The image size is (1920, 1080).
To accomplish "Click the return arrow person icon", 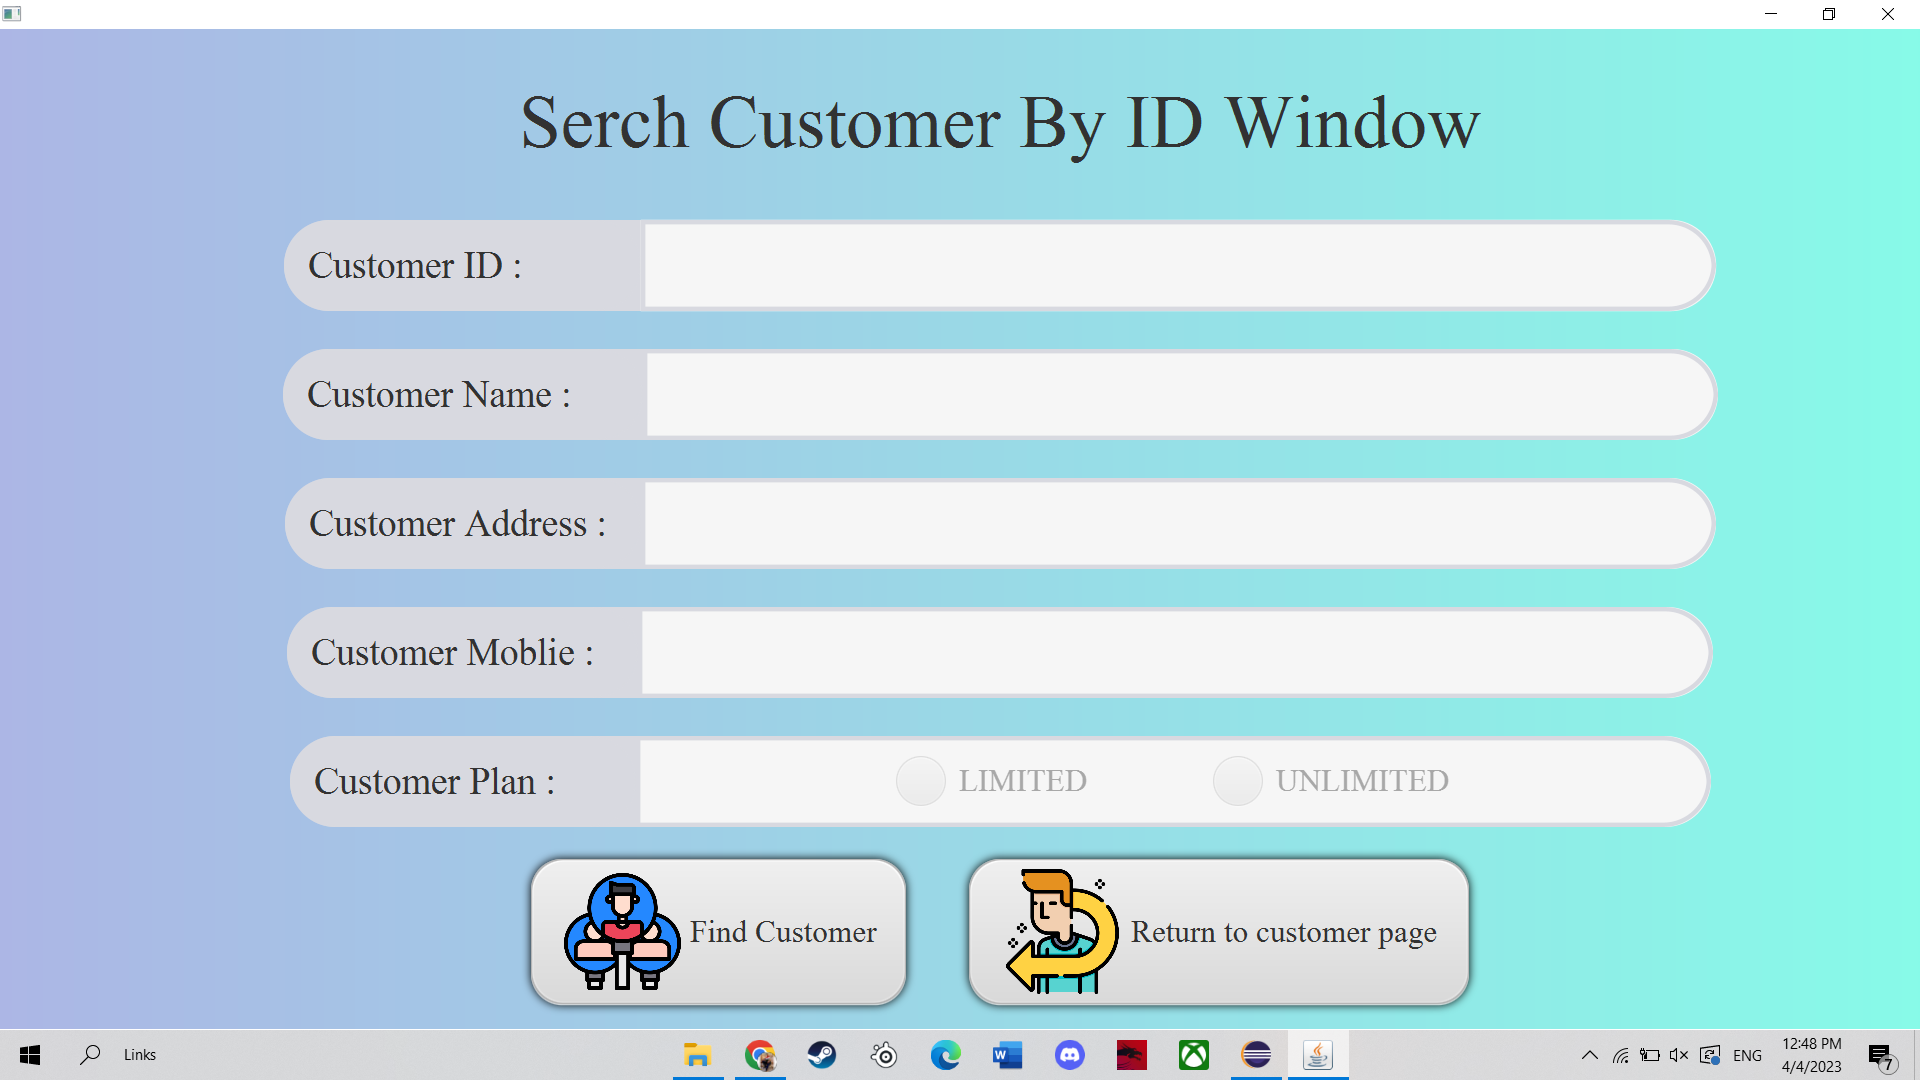I will [x=1062, y=932].
